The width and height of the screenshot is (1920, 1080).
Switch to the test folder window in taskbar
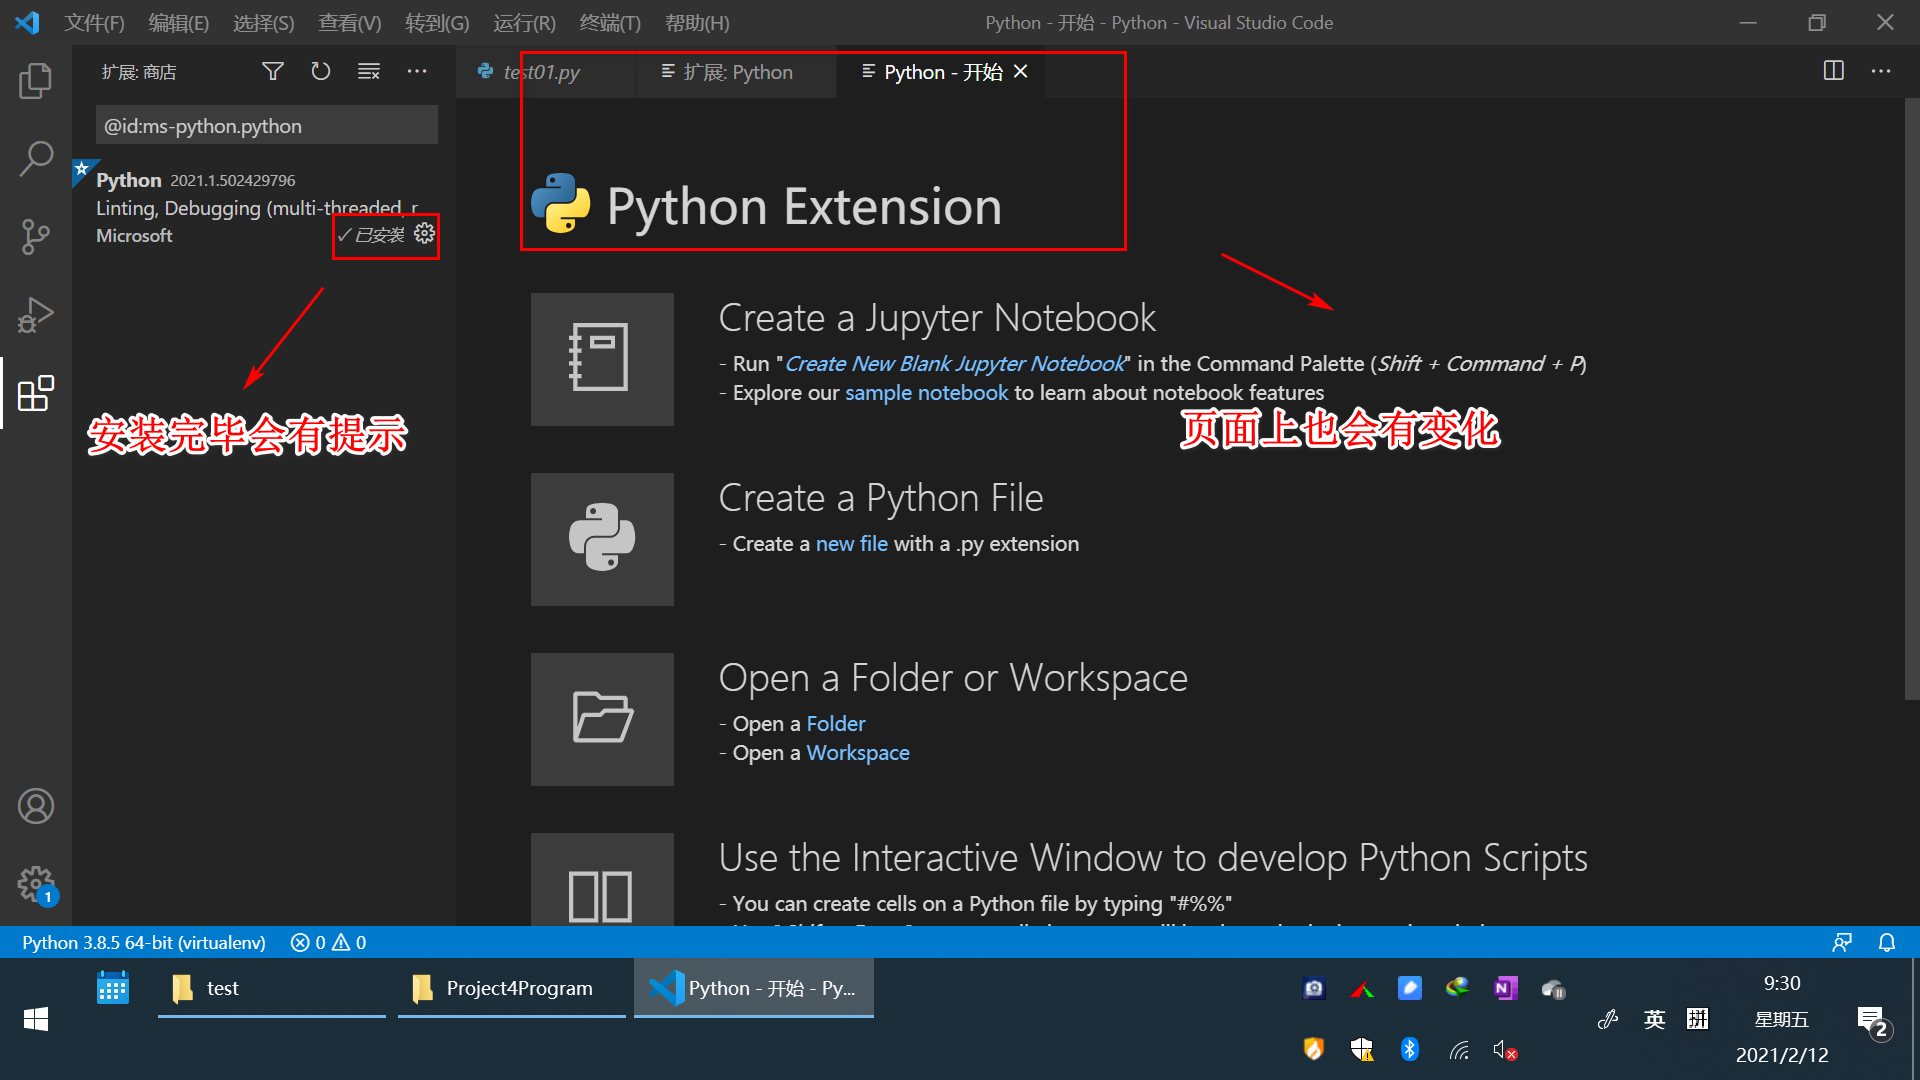pyautogui.click(x=272, y=988)
